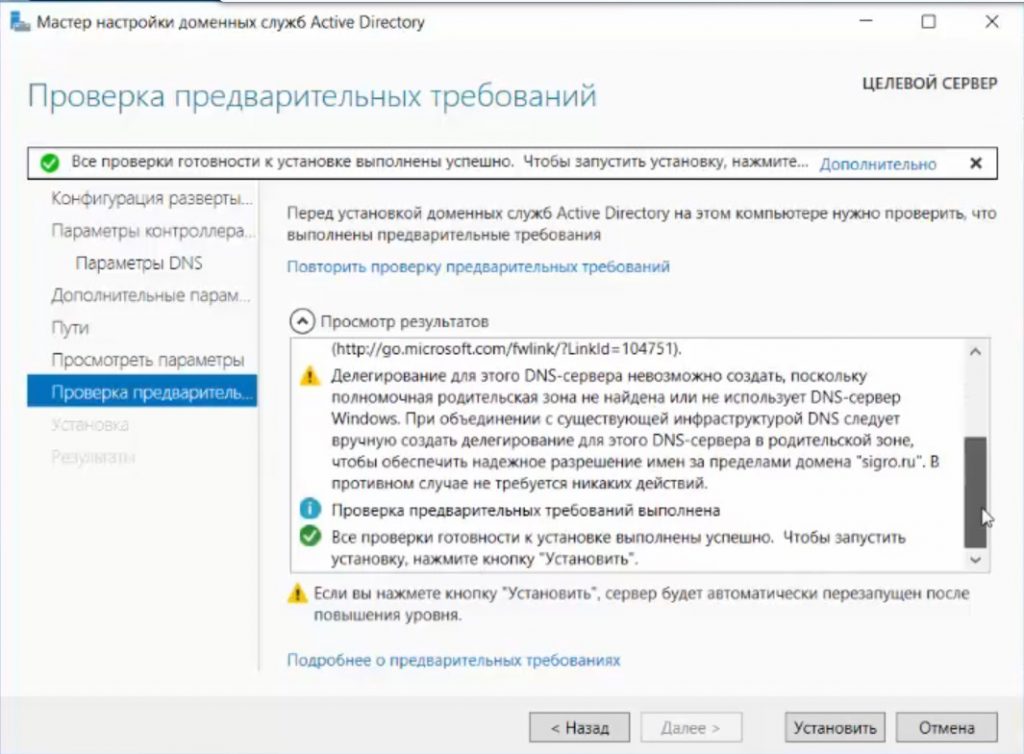
Task: Go to Пути step in sidebar
Action: 70,328
